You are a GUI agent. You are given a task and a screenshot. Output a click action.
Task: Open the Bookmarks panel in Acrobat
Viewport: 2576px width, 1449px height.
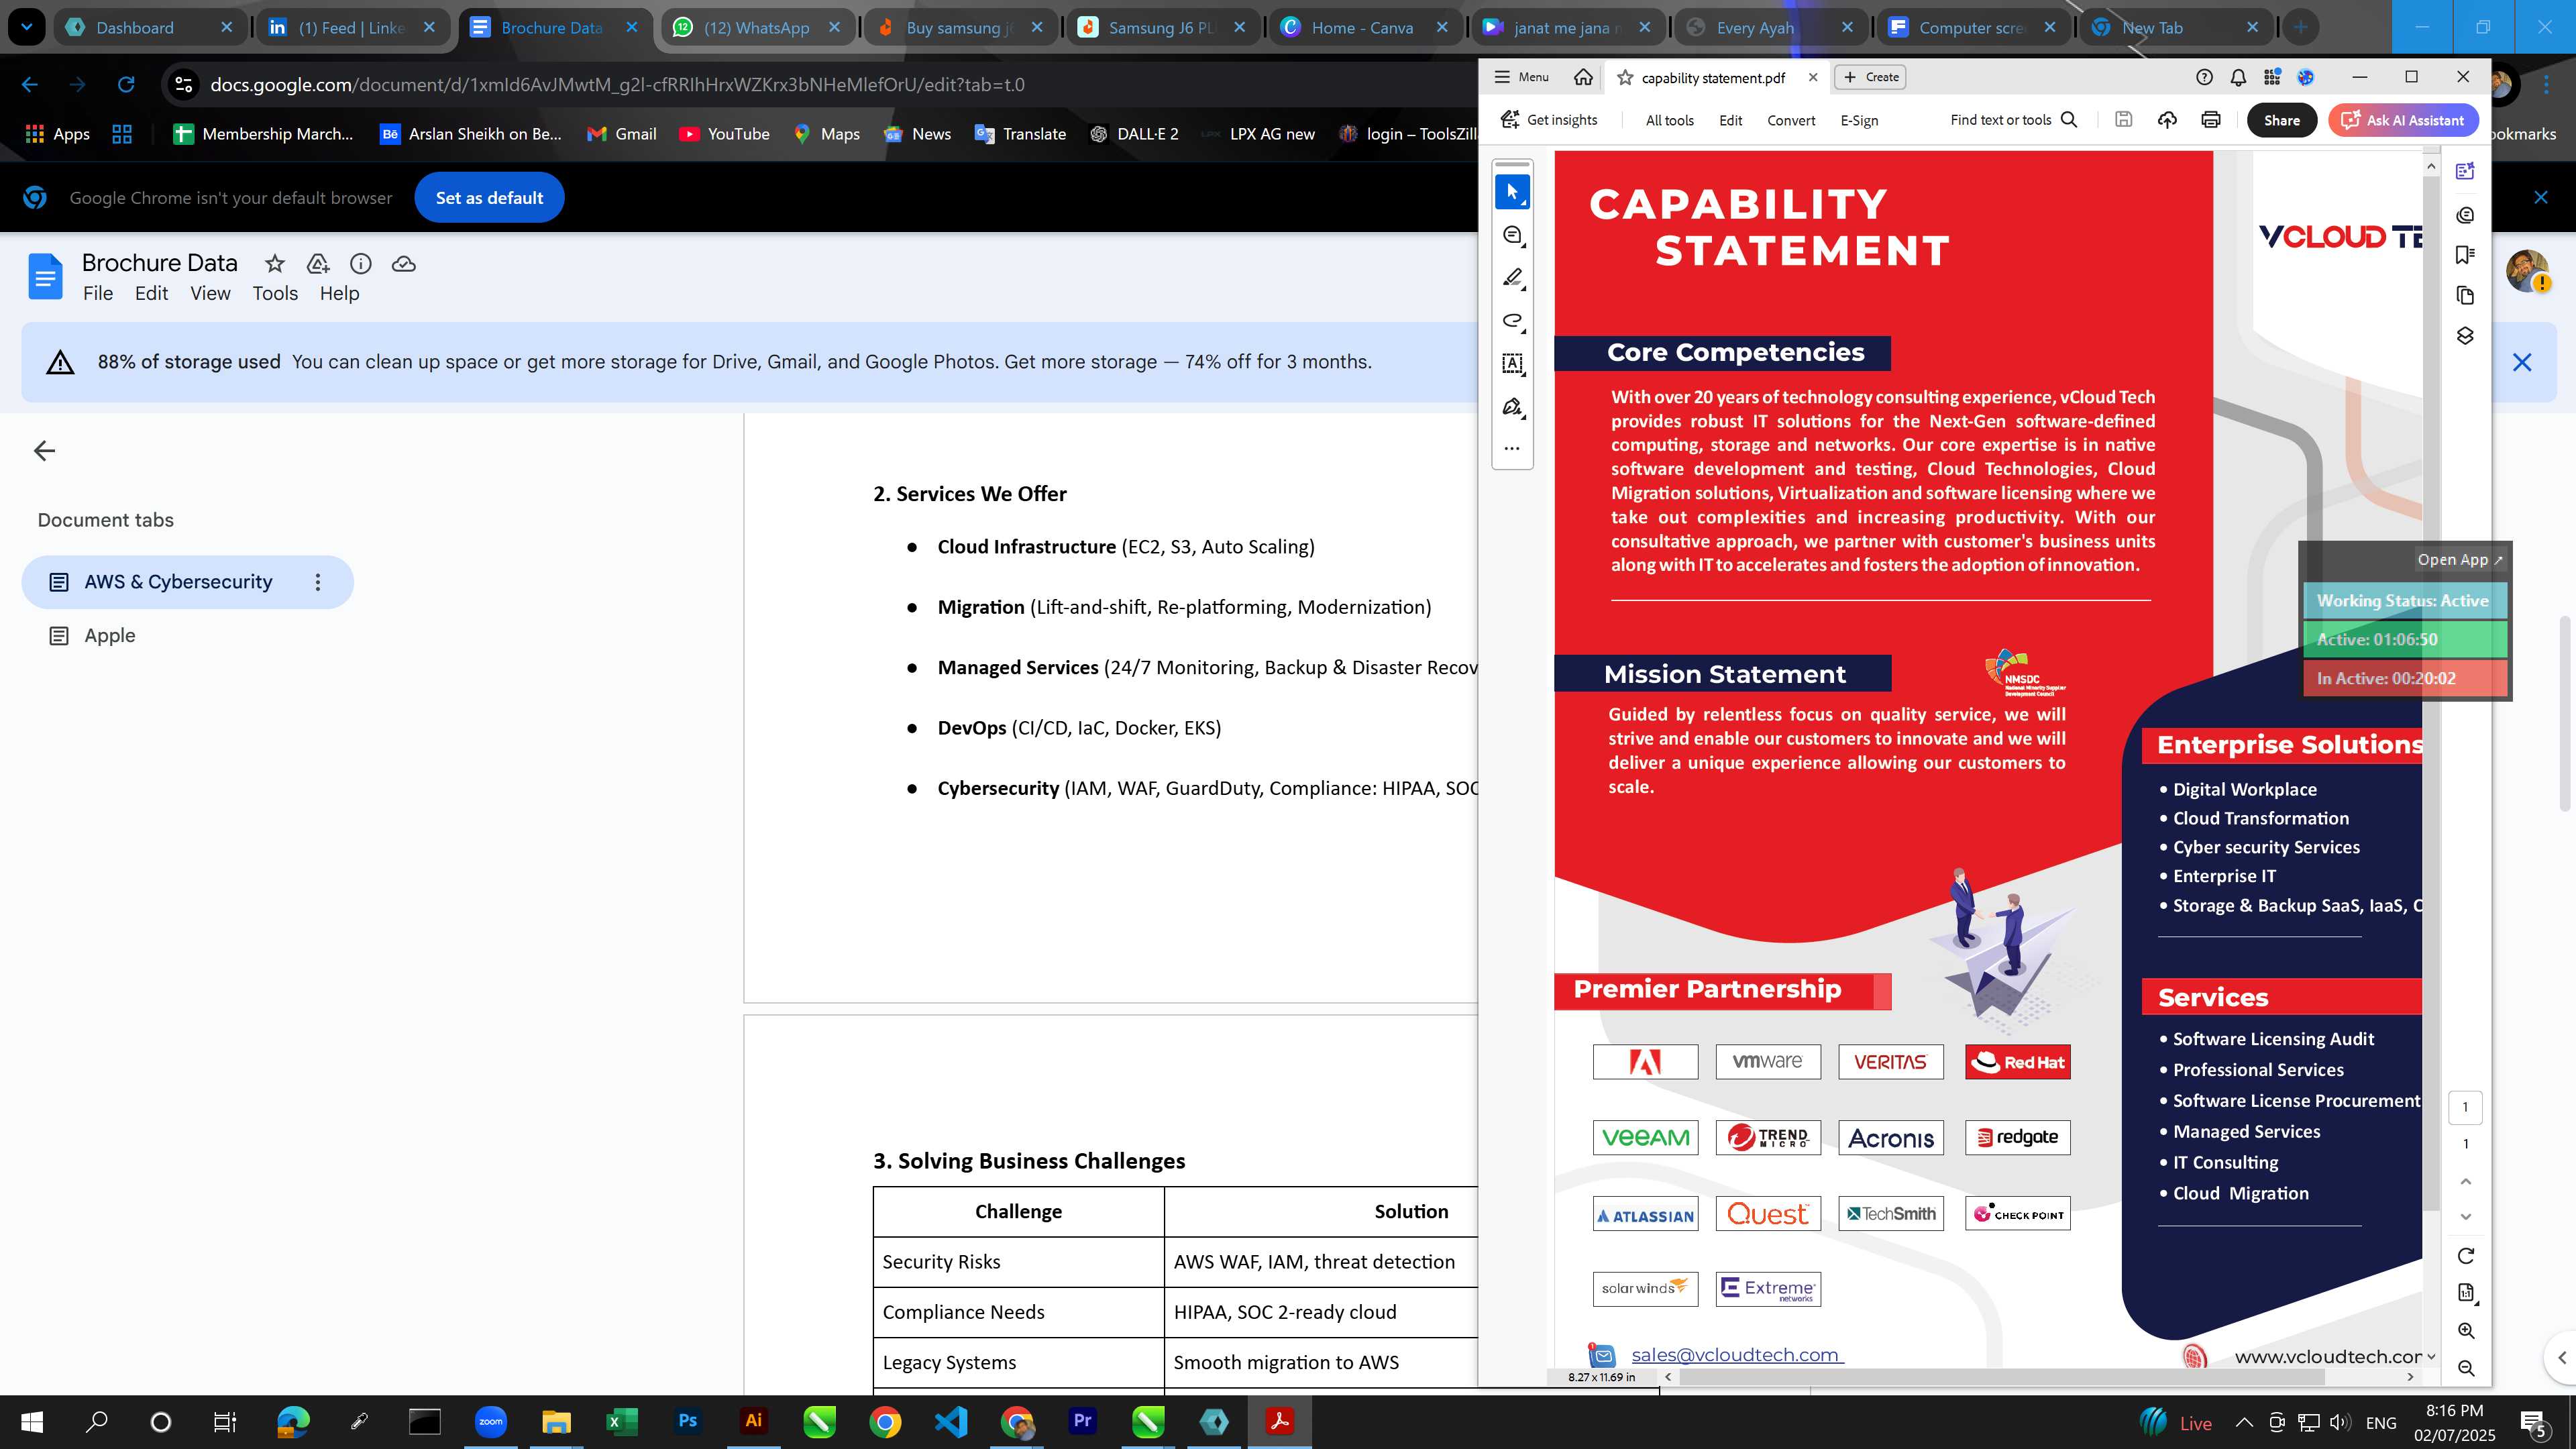point(2465,255)
